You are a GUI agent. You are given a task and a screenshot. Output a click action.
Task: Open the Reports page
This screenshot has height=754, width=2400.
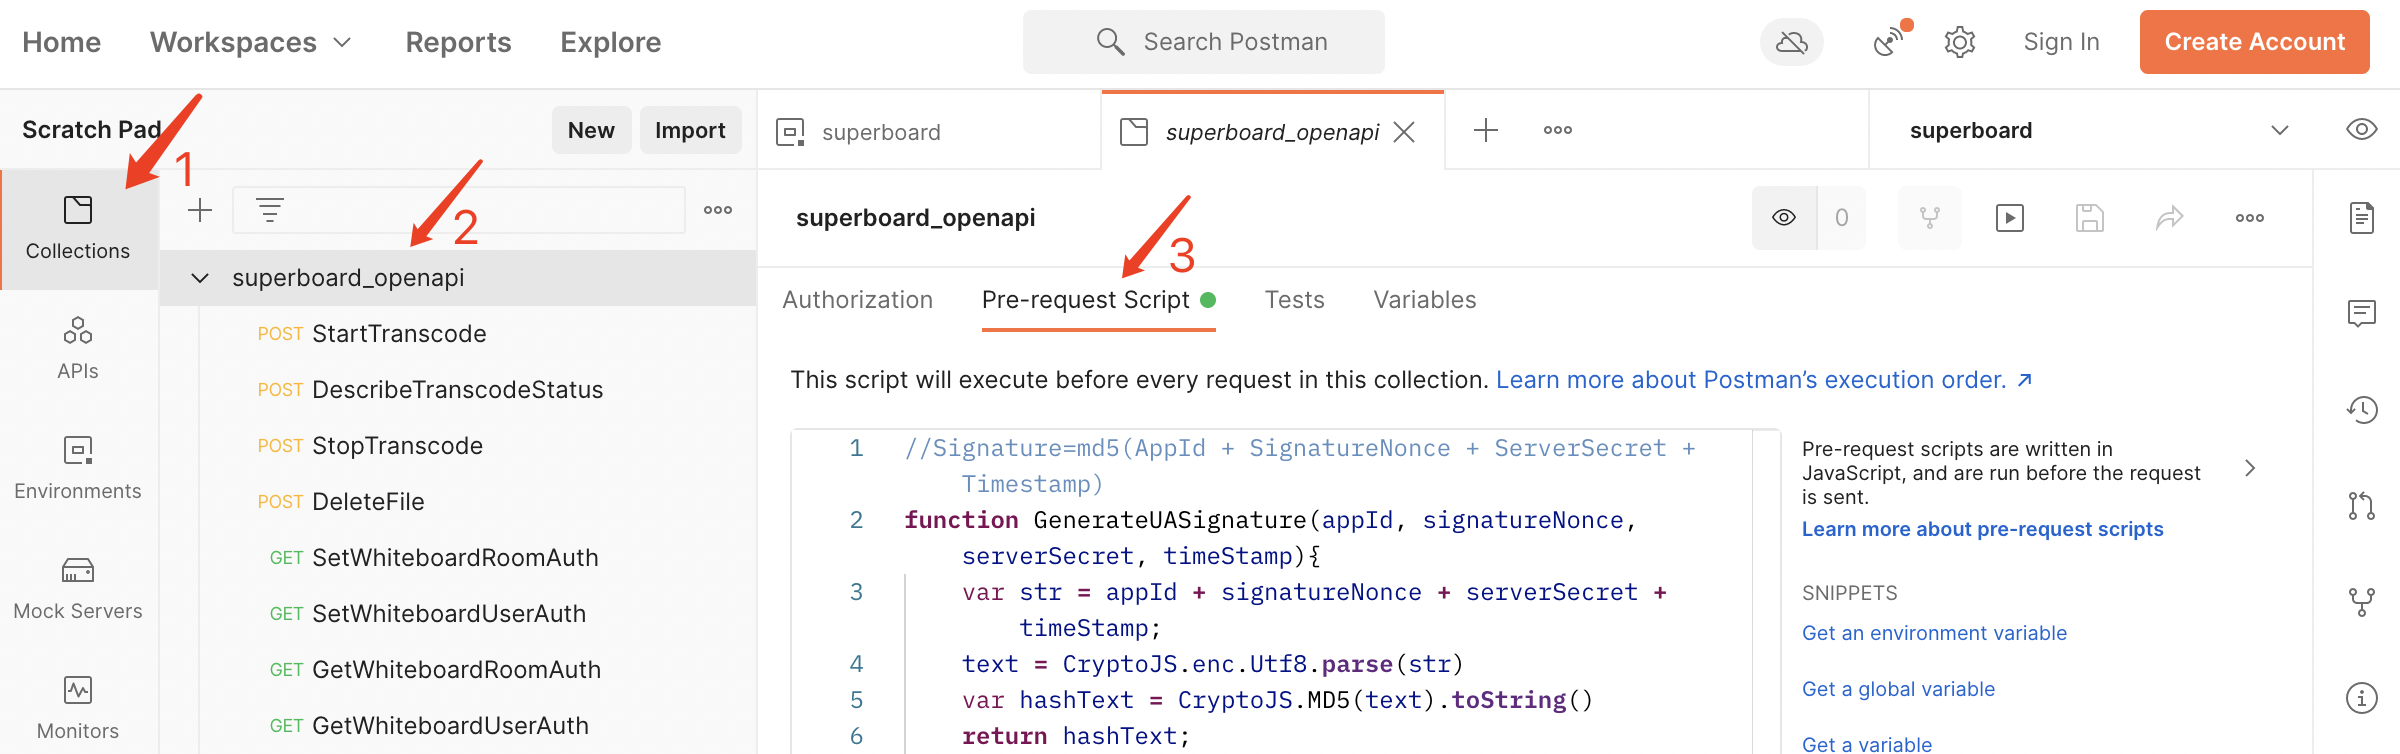[x=458, y=42]
